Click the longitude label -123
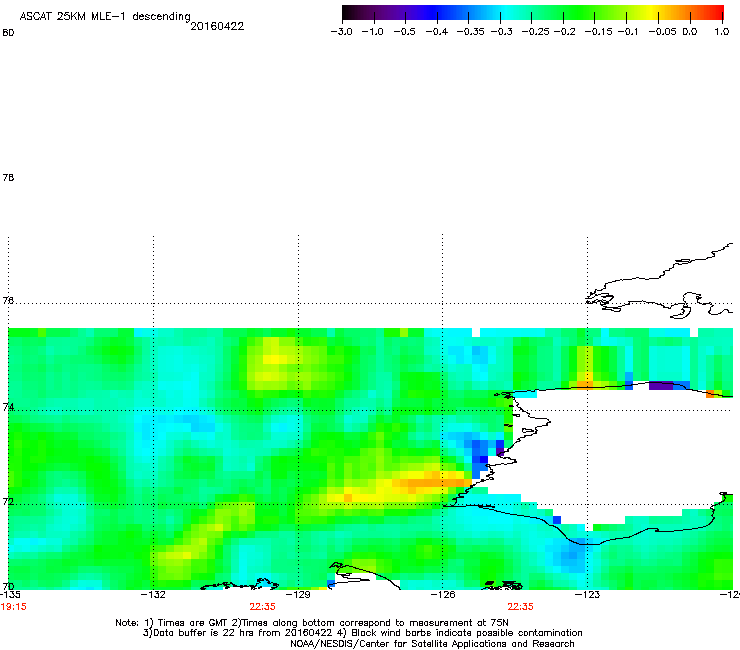740x650 pixels. tap(587, 594)
